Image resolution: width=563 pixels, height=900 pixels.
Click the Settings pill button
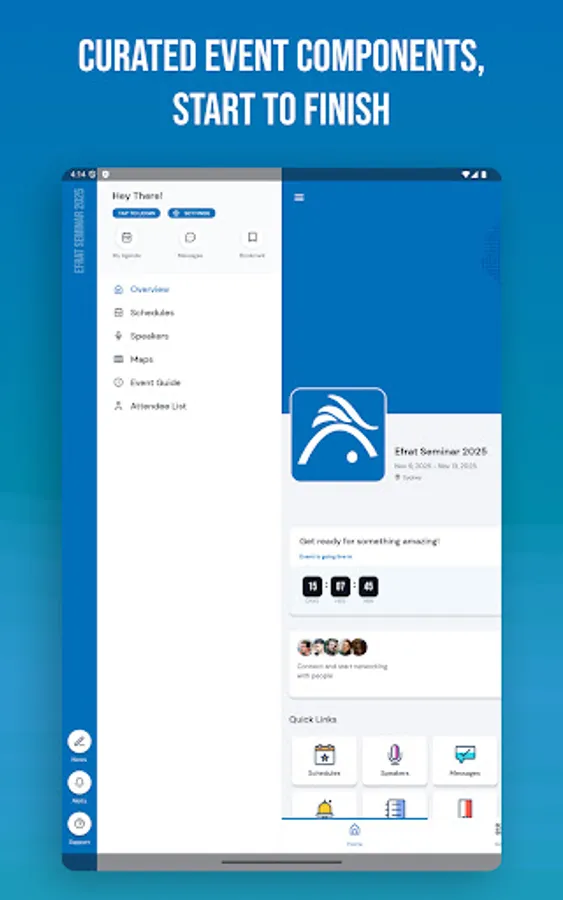click(192, 213)
